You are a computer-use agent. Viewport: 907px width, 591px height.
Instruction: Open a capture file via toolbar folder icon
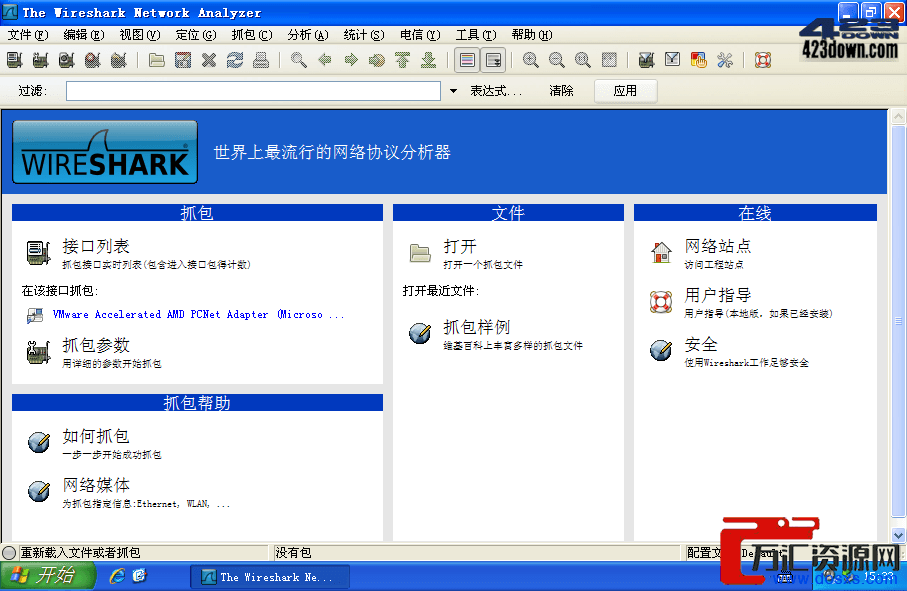tap(157, 60)
